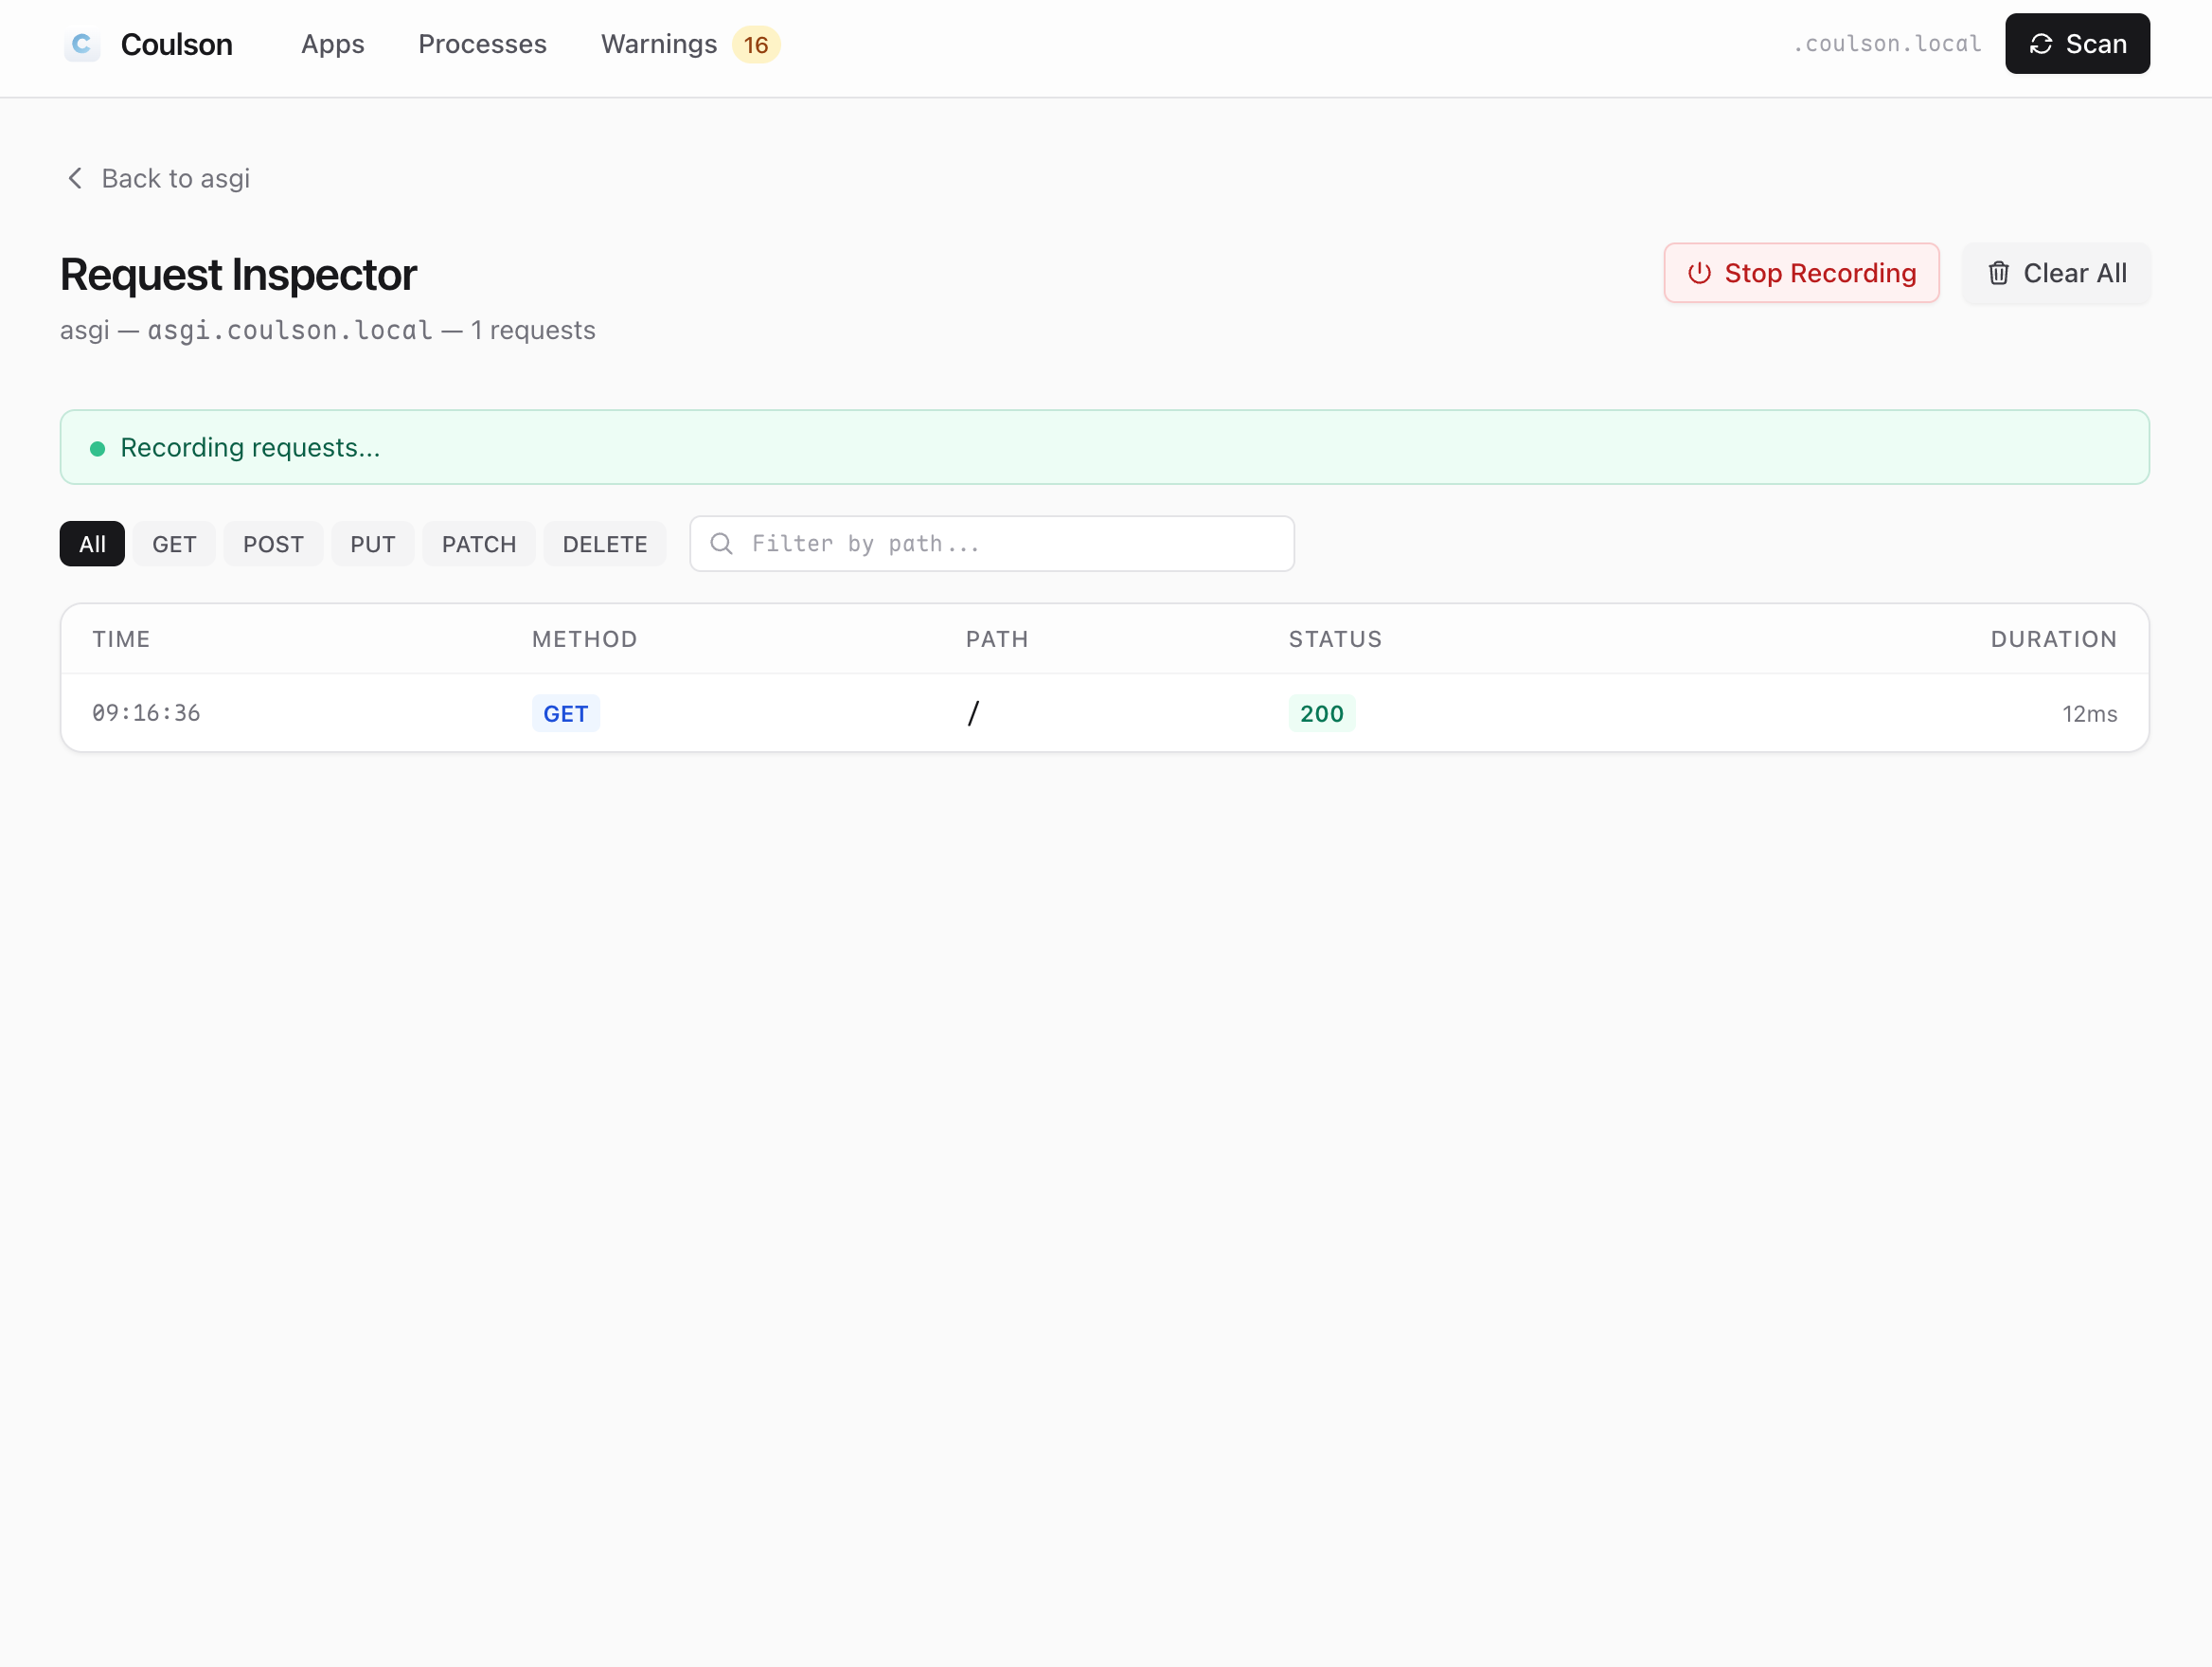The width and height of the screenshot is (2212, 1667).
Task: Toggle the PATCH method filter
Action: [x=478, y=543]
